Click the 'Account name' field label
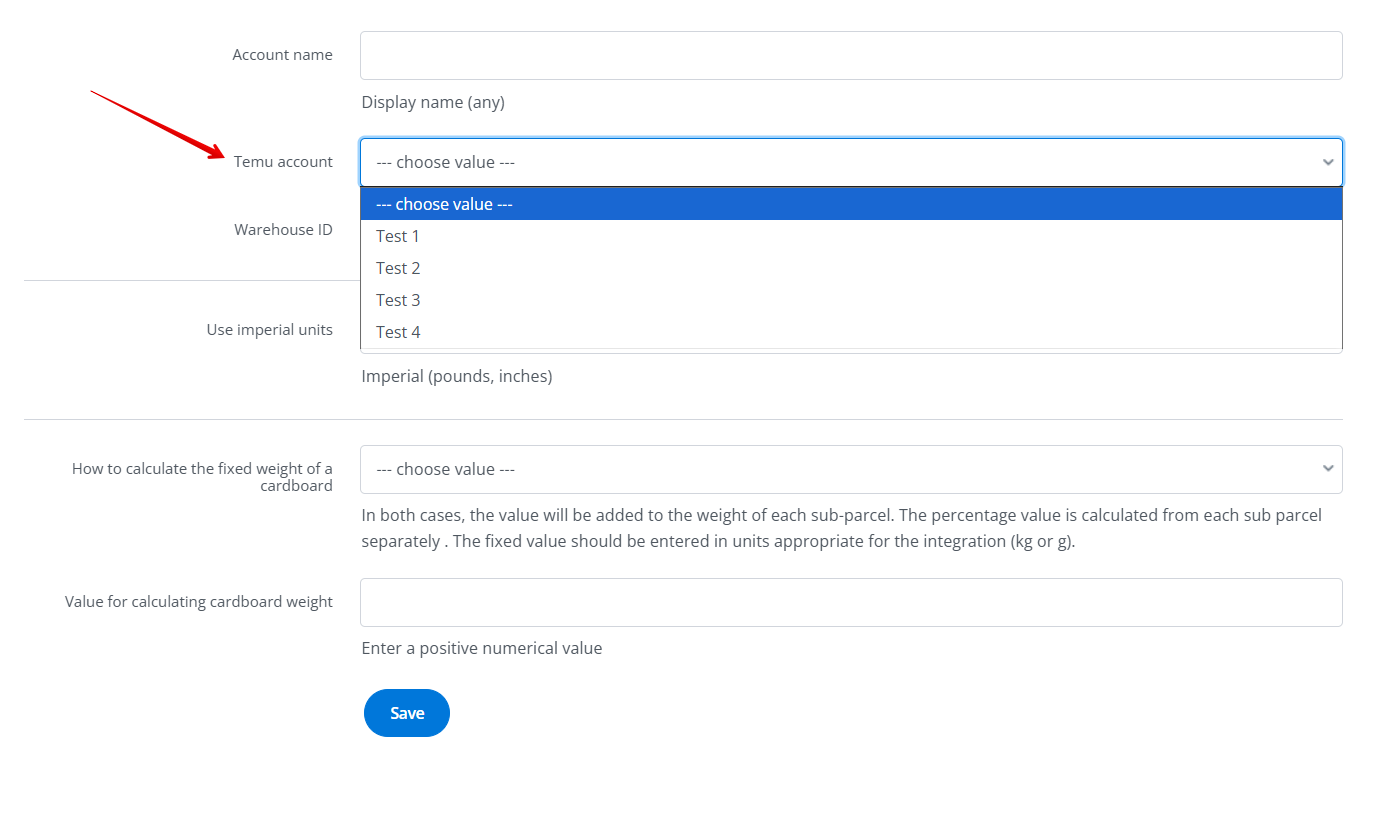The height and width of the screenshot is (815, 1389). click(282, 55)
